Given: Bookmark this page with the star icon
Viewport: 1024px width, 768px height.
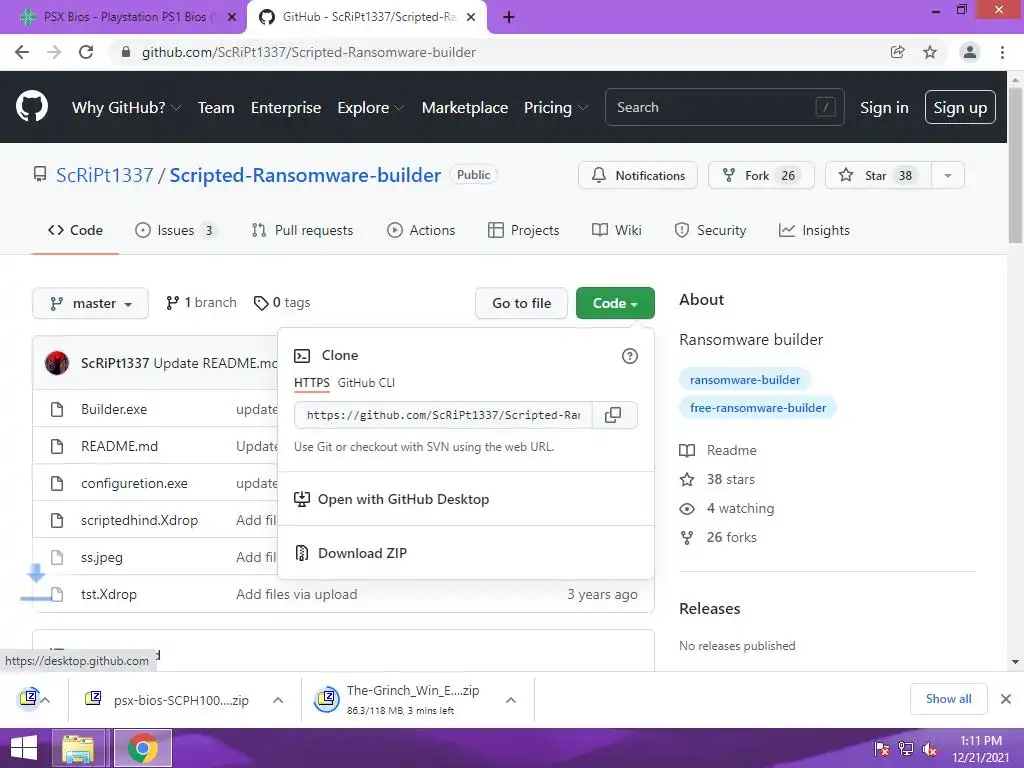Looking at the screenshot, I should point(930,52).
